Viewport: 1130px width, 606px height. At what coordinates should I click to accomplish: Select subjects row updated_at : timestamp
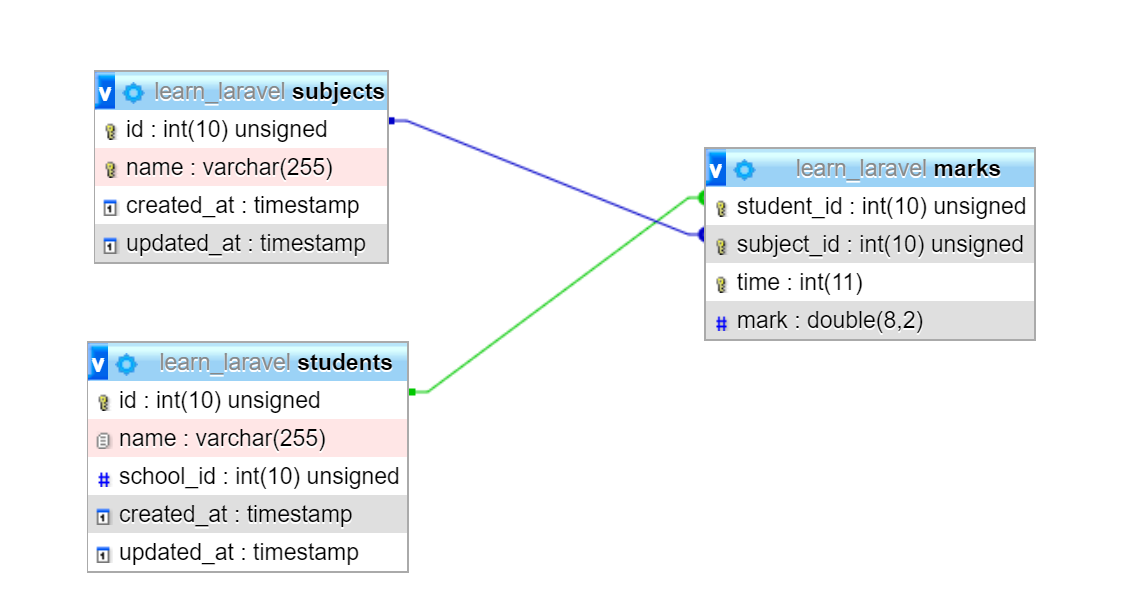coord(241,244)
